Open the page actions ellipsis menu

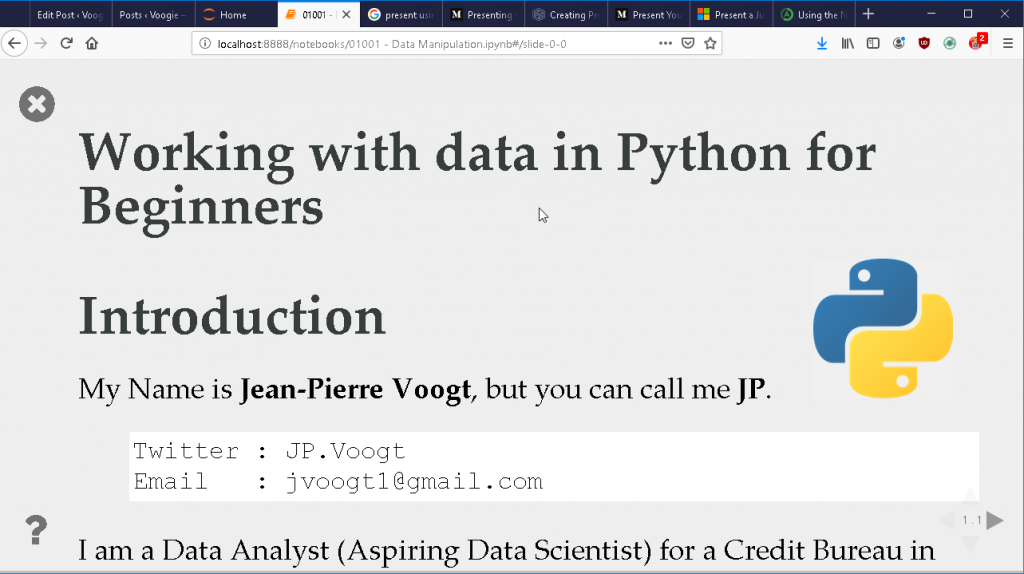(x=665, y=43)
